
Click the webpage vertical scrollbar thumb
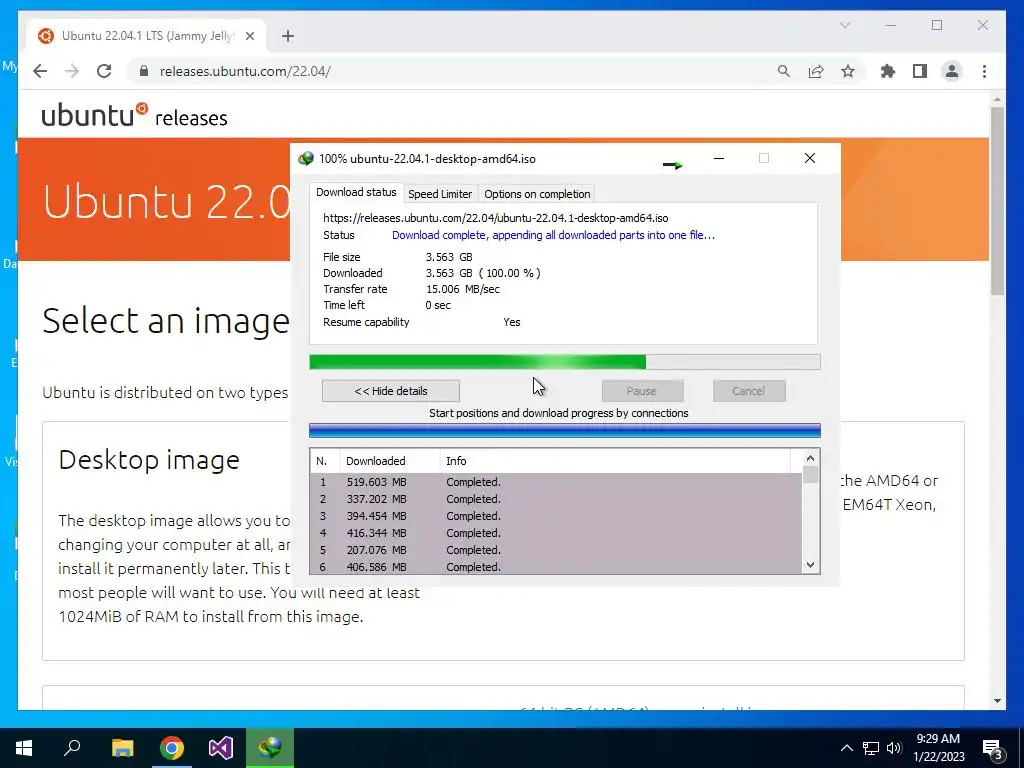[x=997, y=201]
